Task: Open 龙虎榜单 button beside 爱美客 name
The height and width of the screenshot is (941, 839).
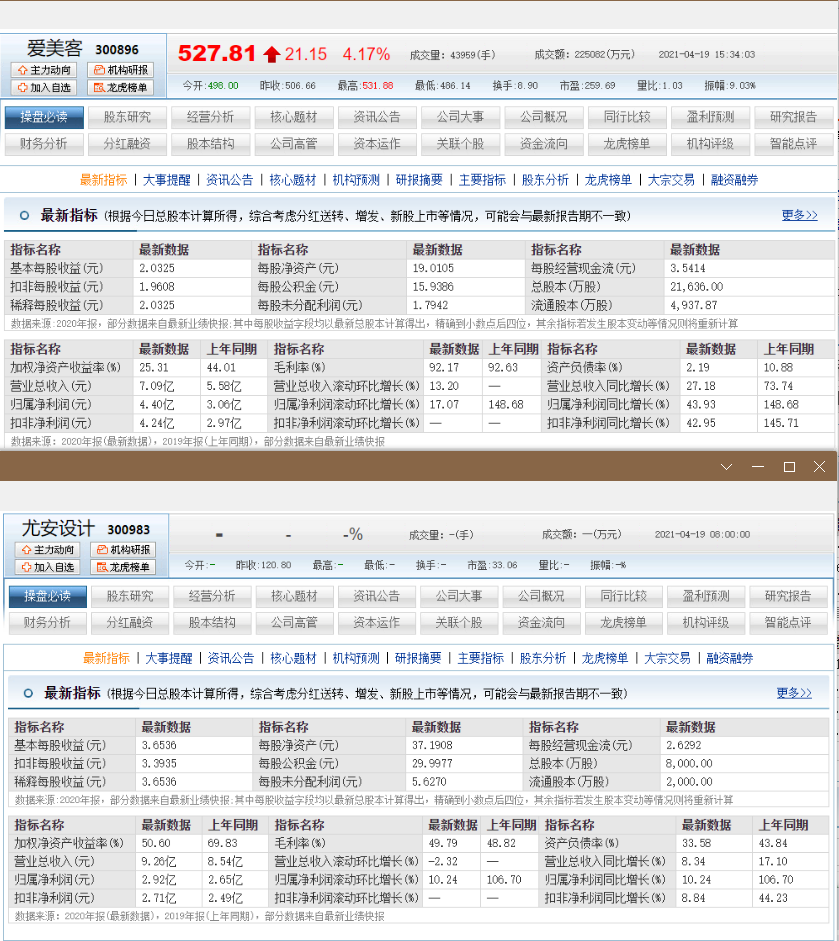Action: (121, 88)
